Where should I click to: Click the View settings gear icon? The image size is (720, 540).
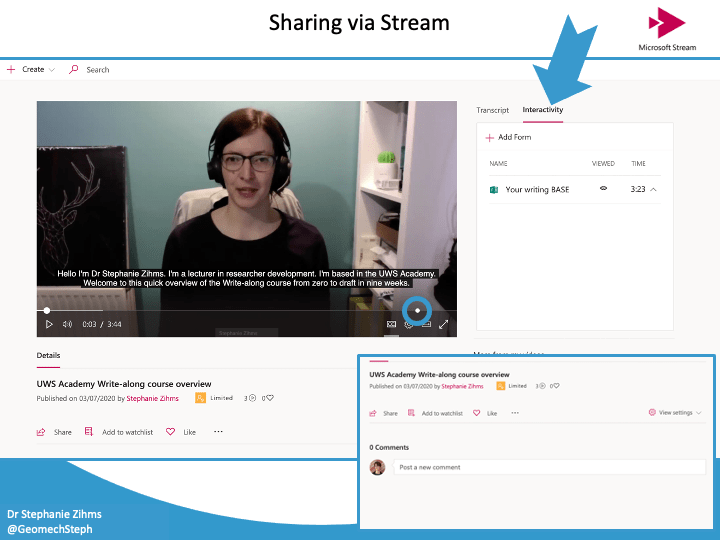652,412
